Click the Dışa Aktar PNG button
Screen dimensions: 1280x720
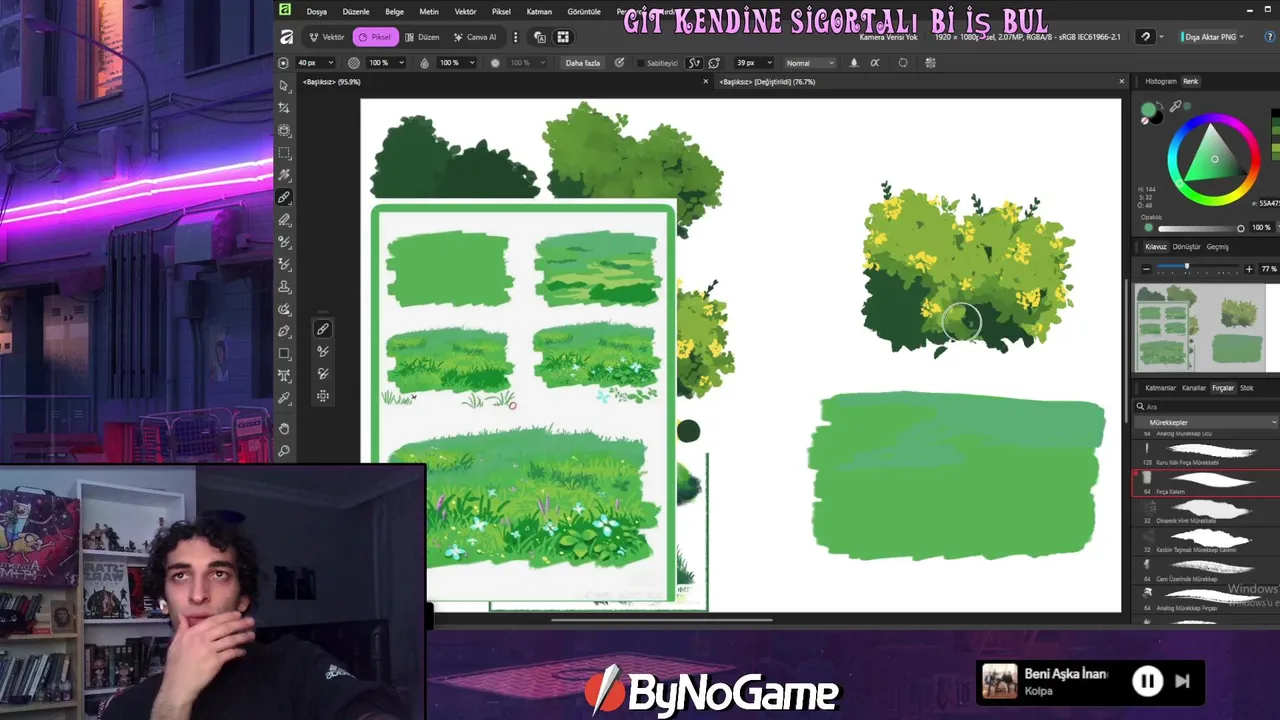coord(1206,37)
